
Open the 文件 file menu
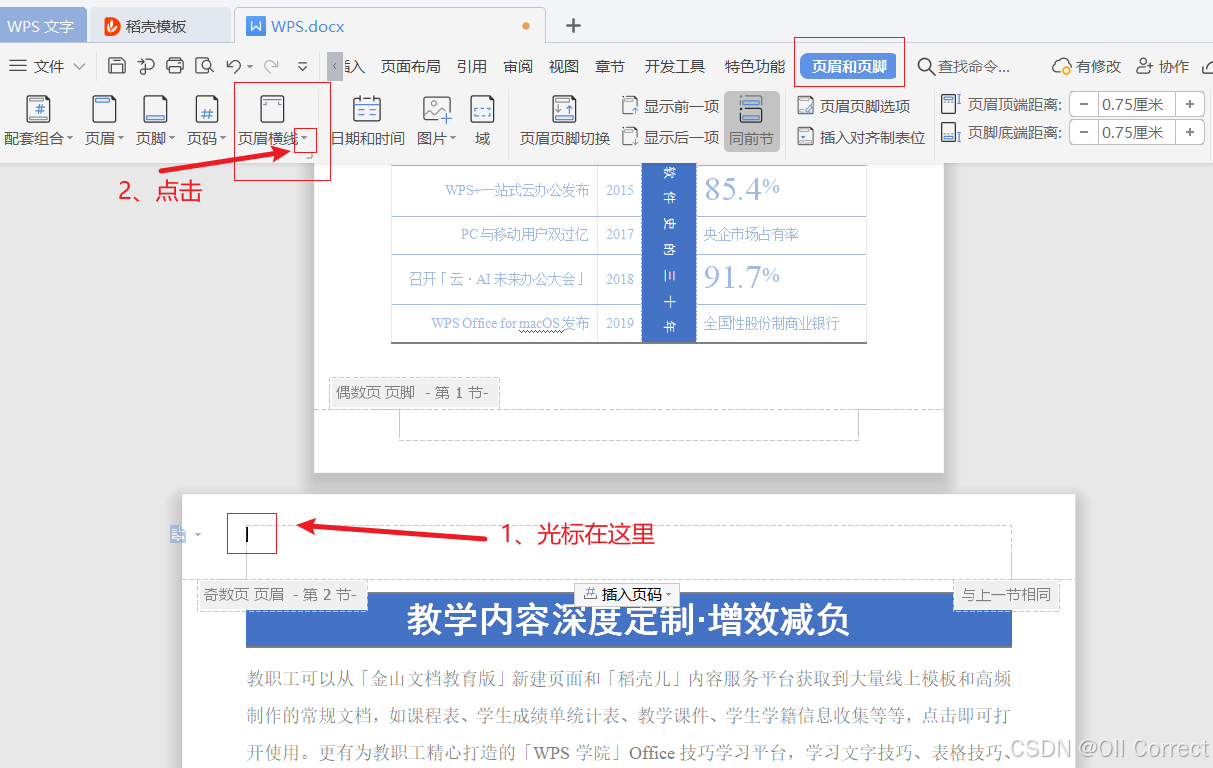click(x=49, y=66)
